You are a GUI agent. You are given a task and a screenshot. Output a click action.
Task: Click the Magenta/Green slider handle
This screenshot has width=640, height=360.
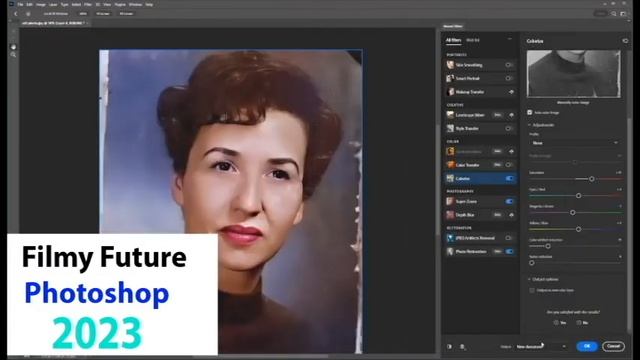coord(573,213)
